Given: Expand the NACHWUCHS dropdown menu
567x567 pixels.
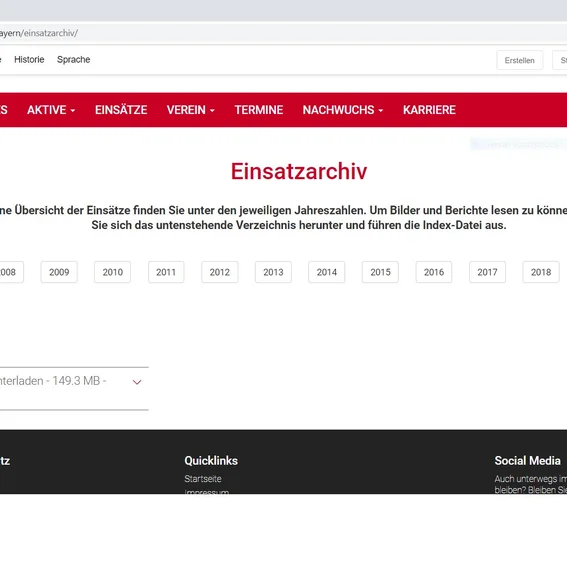Looking at the screenshot, I should click(x=343, y=110).
